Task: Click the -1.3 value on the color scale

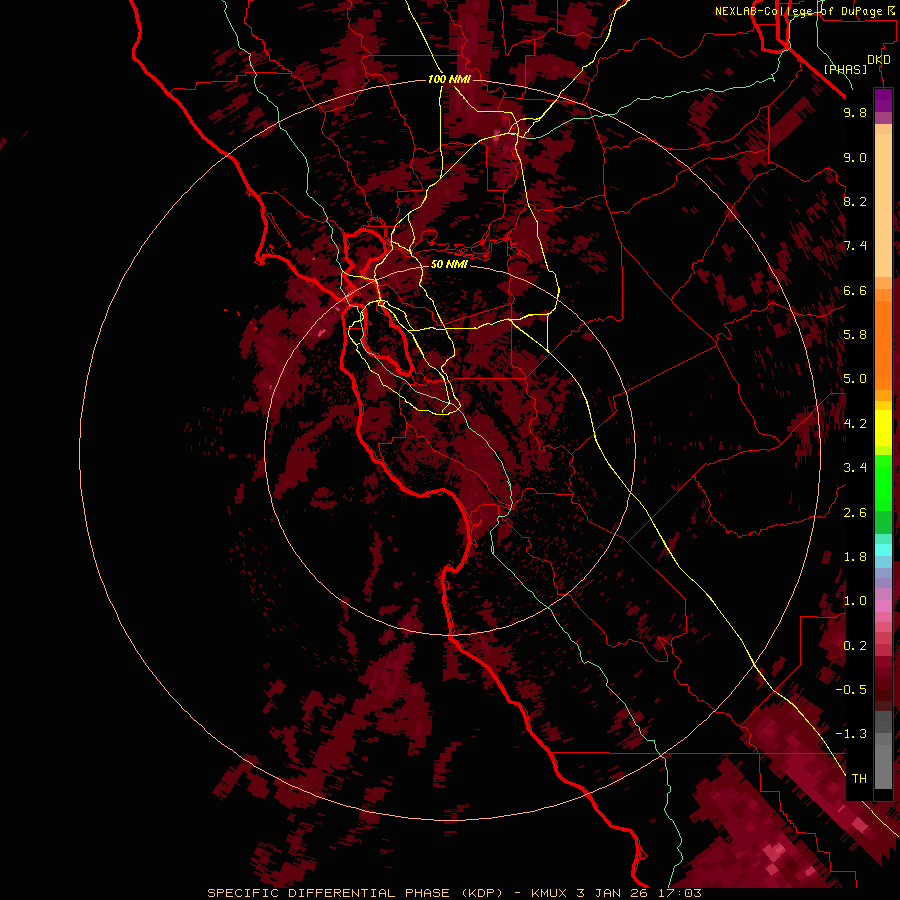Action: click(851, 734)
